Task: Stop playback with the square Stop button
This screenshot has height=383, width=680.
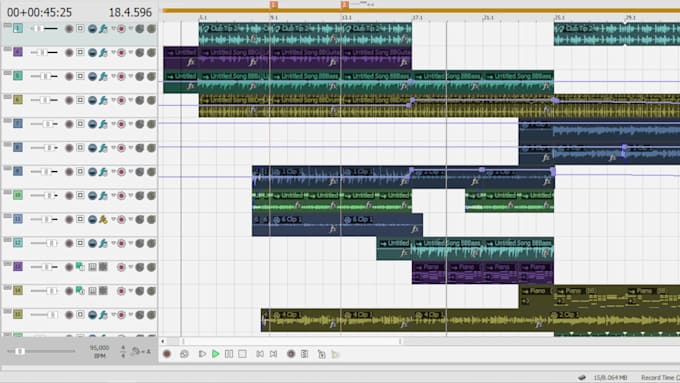Action: pos(242,354)
